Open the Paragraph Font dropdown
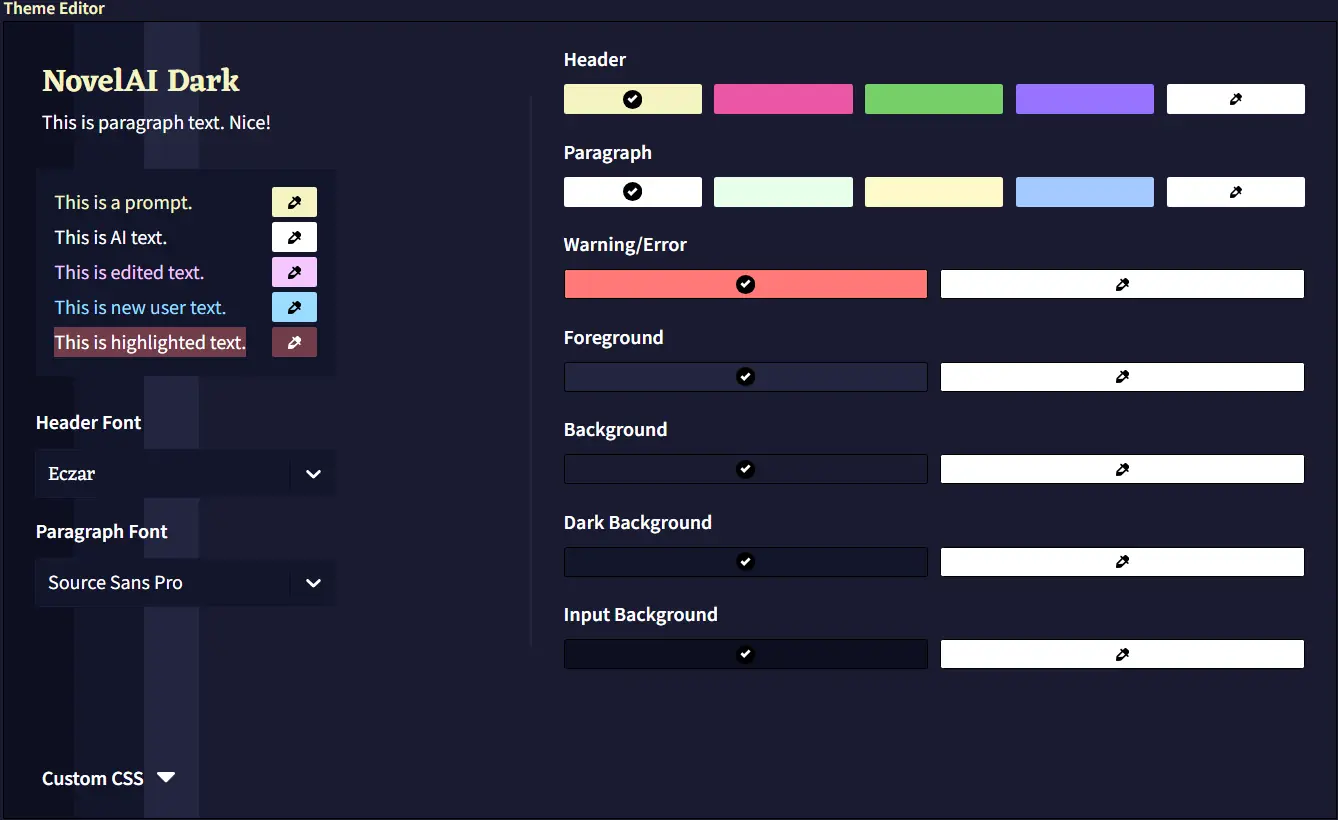Screen dimensions: 1338x820 click(x=185, y=583)
